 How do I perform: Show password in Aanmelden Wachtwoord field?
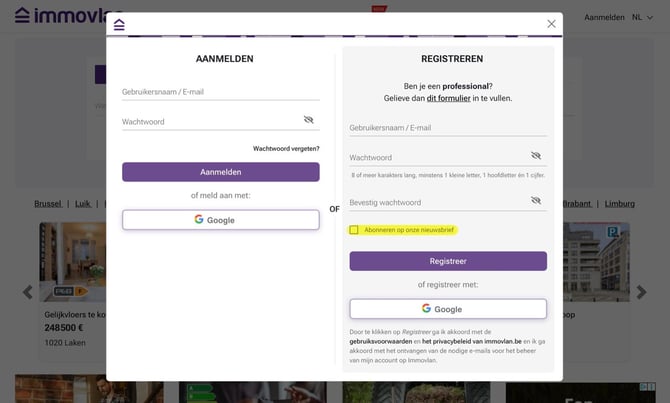pyautogui.click(x=309, y=119)
